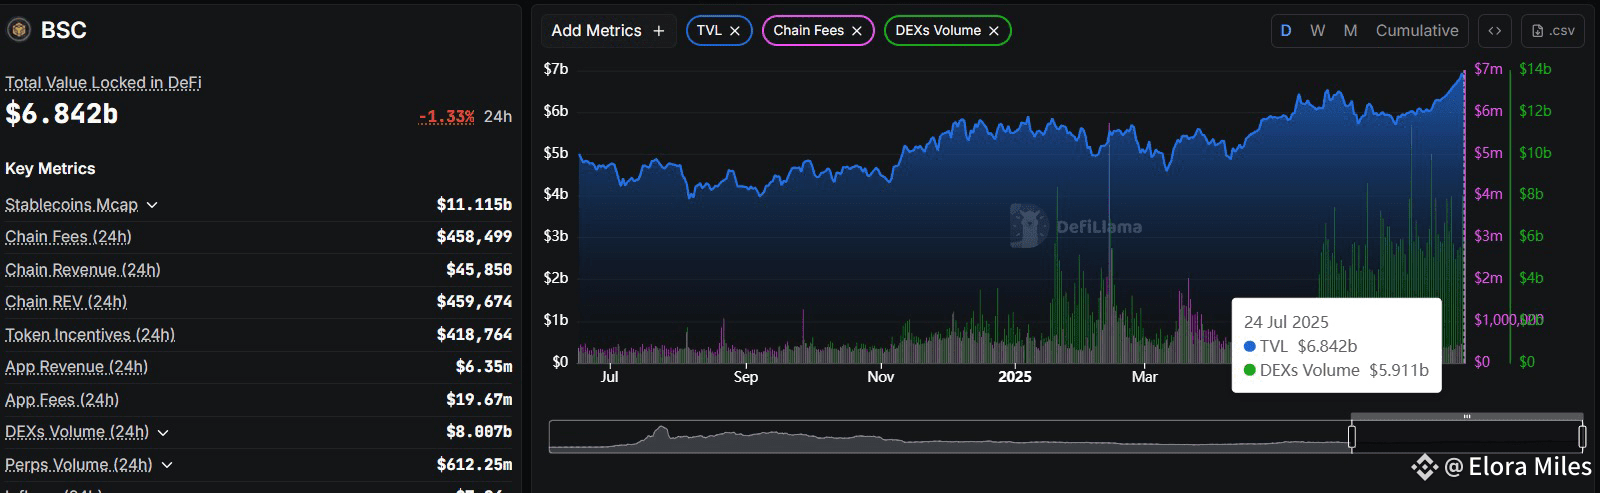Image resolution: width=1600 pixels, height=493 pixels.
Task: Click the tooltip TVL $6.842b entry
Action: click(x=1300, y=346)
